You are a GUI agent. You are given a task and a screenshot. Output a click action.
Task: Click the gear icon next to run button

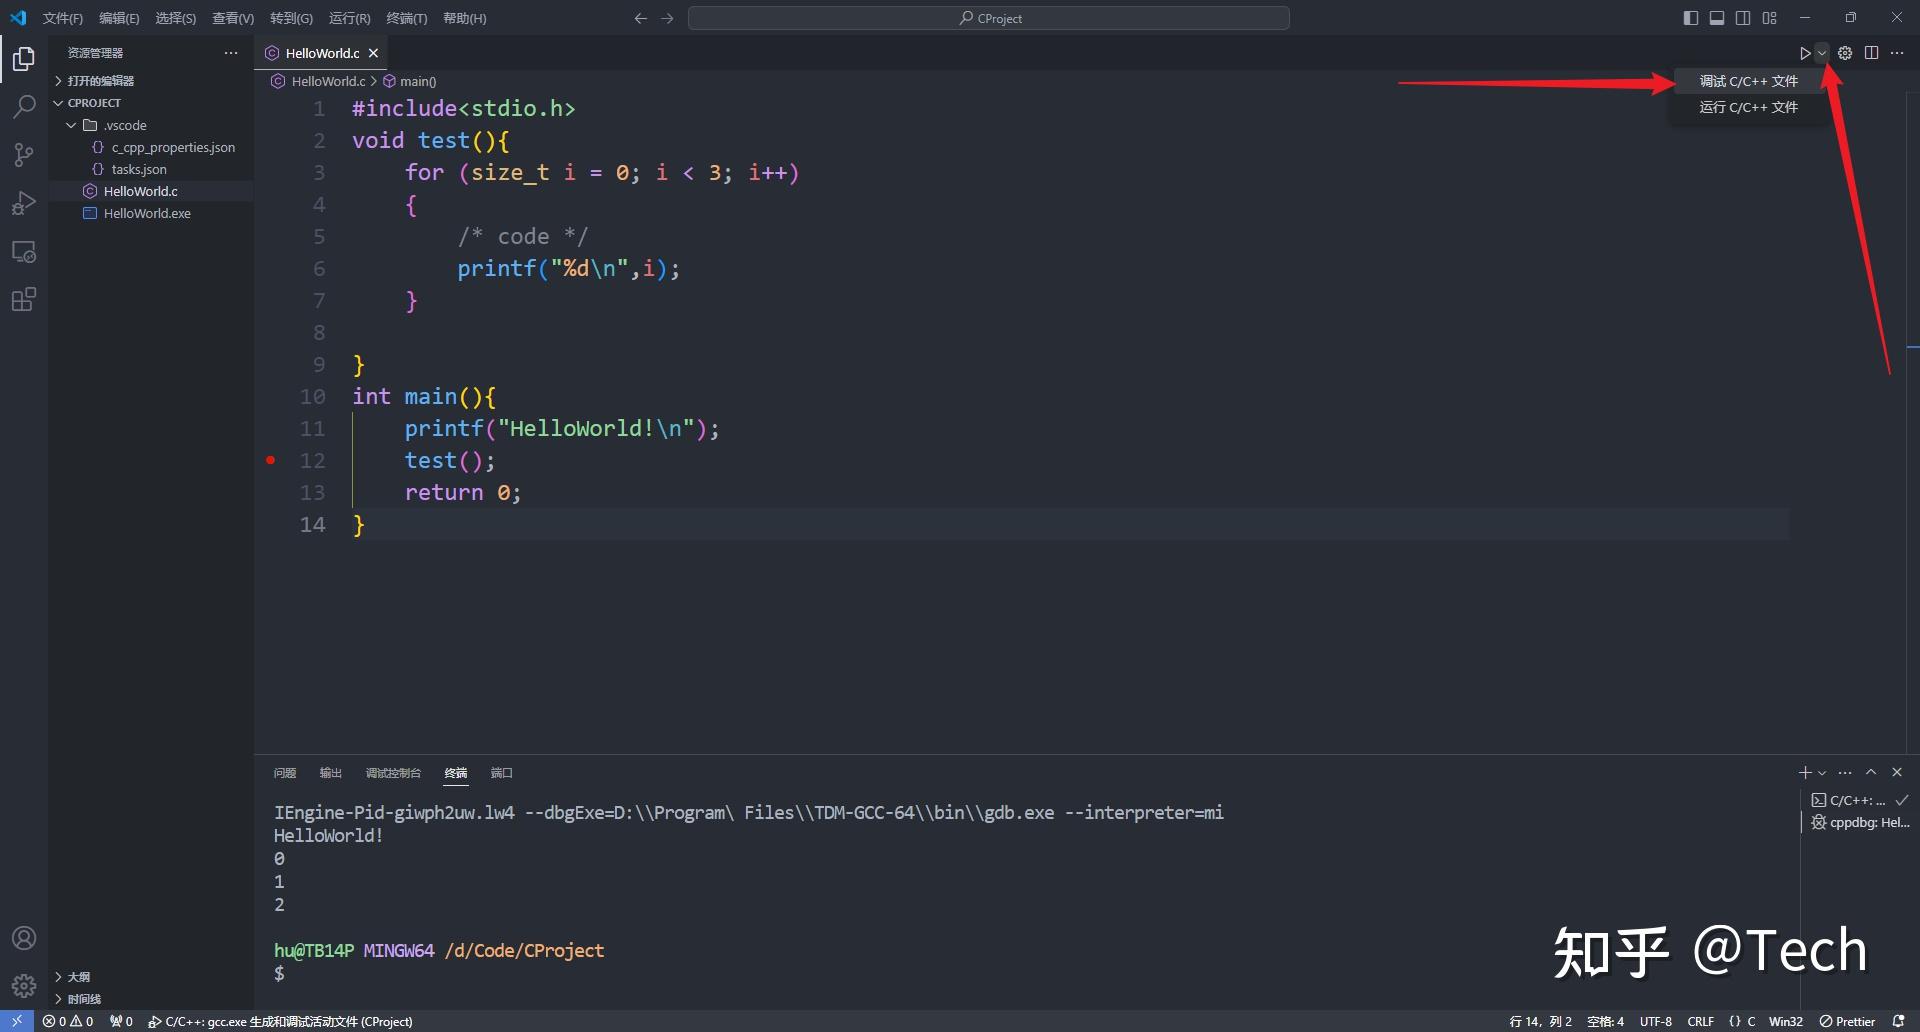click(x=1845, y=53)
